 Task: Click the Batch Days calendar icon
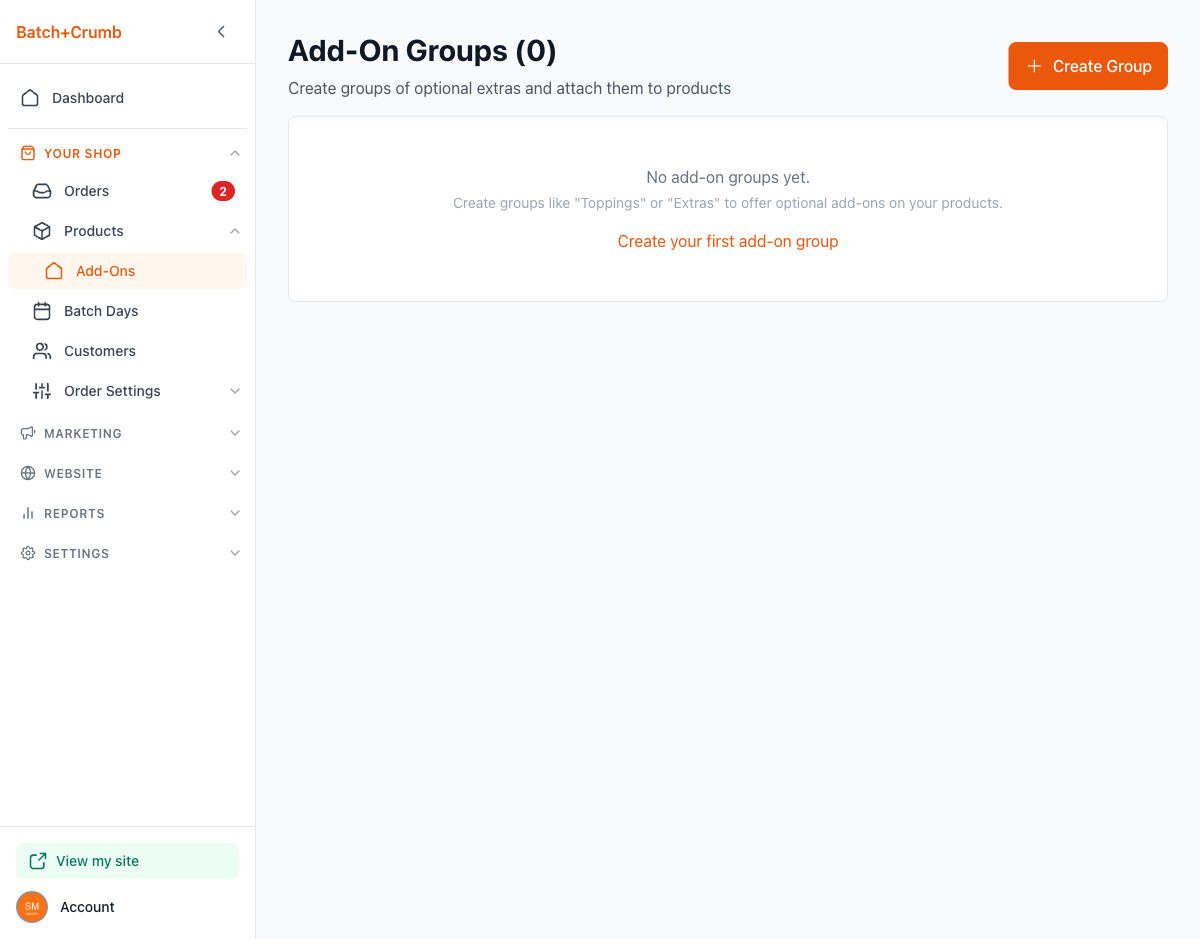[42, 311]
